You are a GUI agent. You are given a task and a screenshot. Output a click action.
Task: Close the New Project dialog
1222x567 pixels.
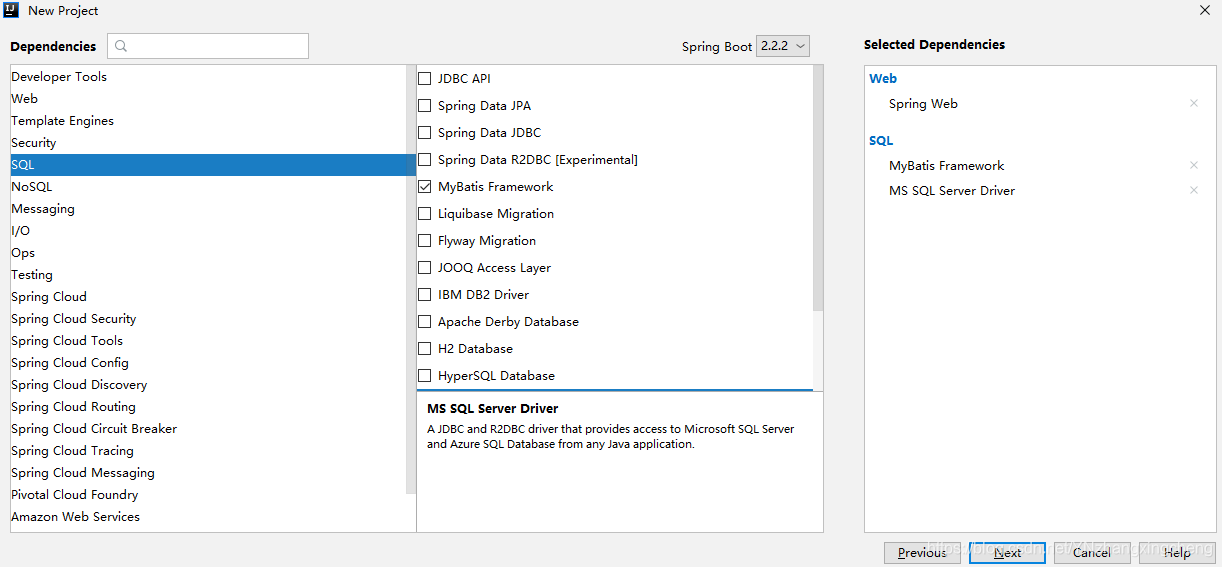[x=1204, y=10]
